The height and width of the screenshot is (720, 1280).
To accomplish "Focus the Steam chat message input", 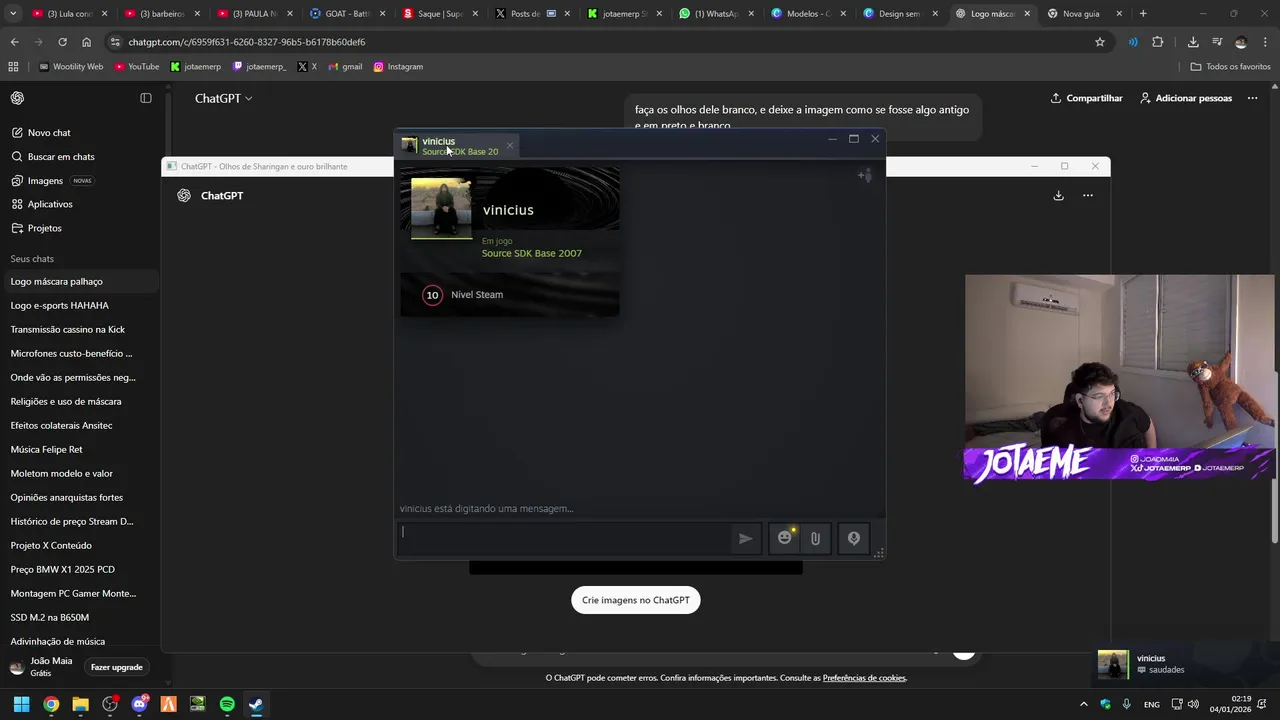I will point(565,538).
